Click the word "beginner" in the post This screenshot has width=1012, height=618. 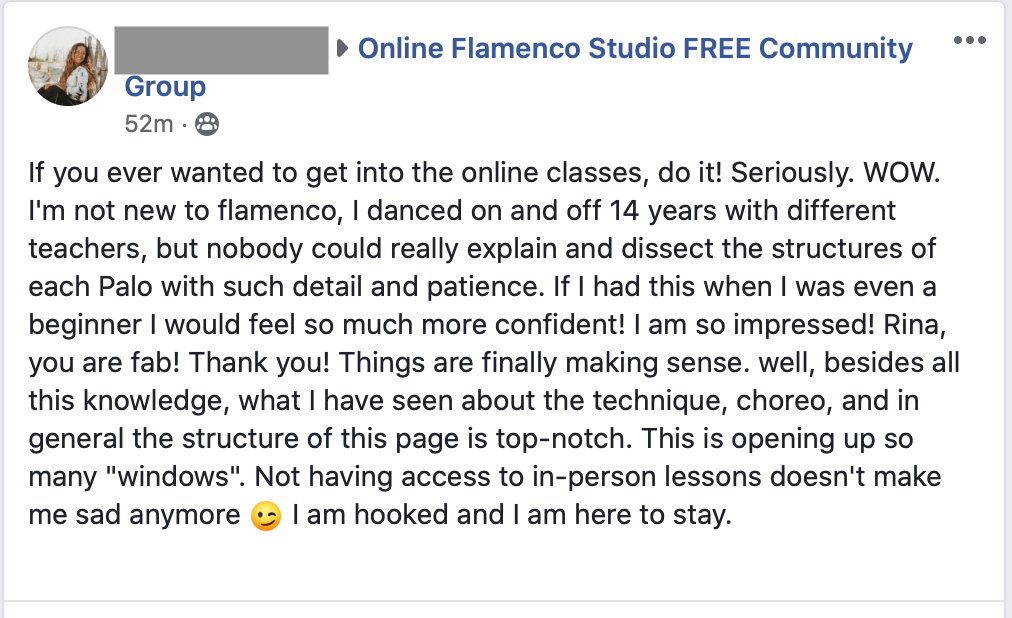click(x=83, y=322)
